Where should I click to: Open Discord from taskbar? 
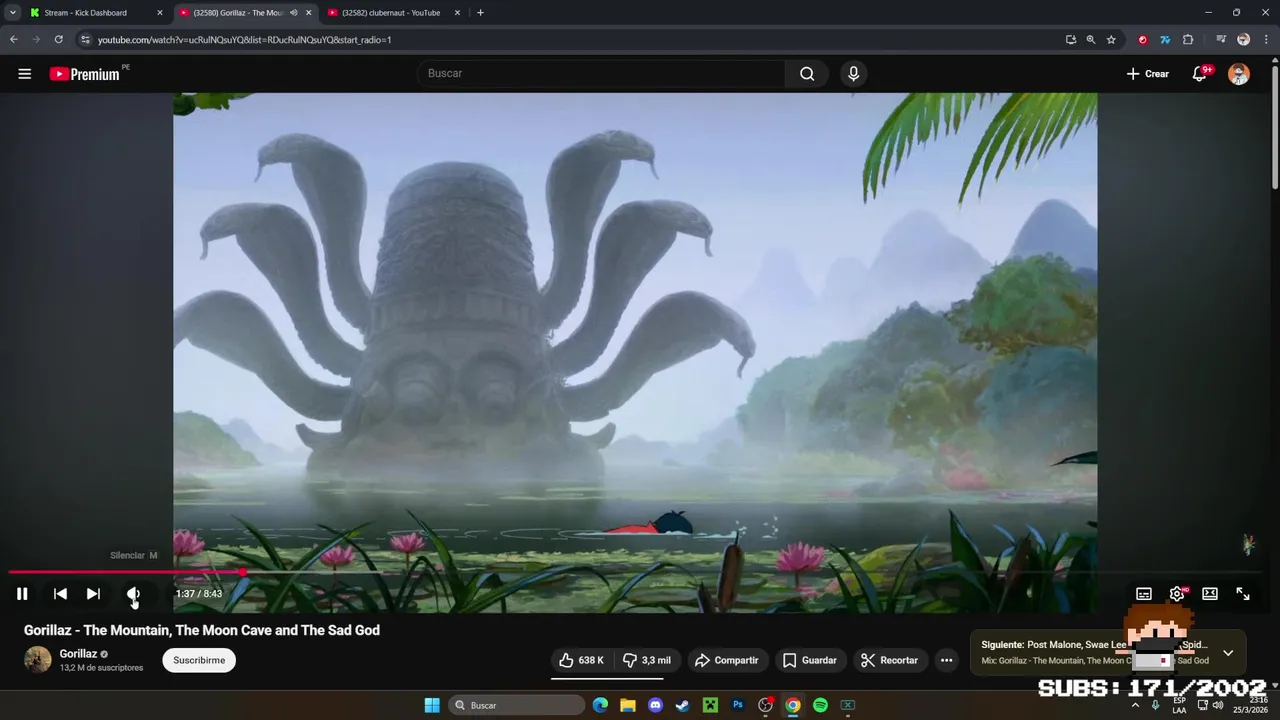tap(655, 705)
